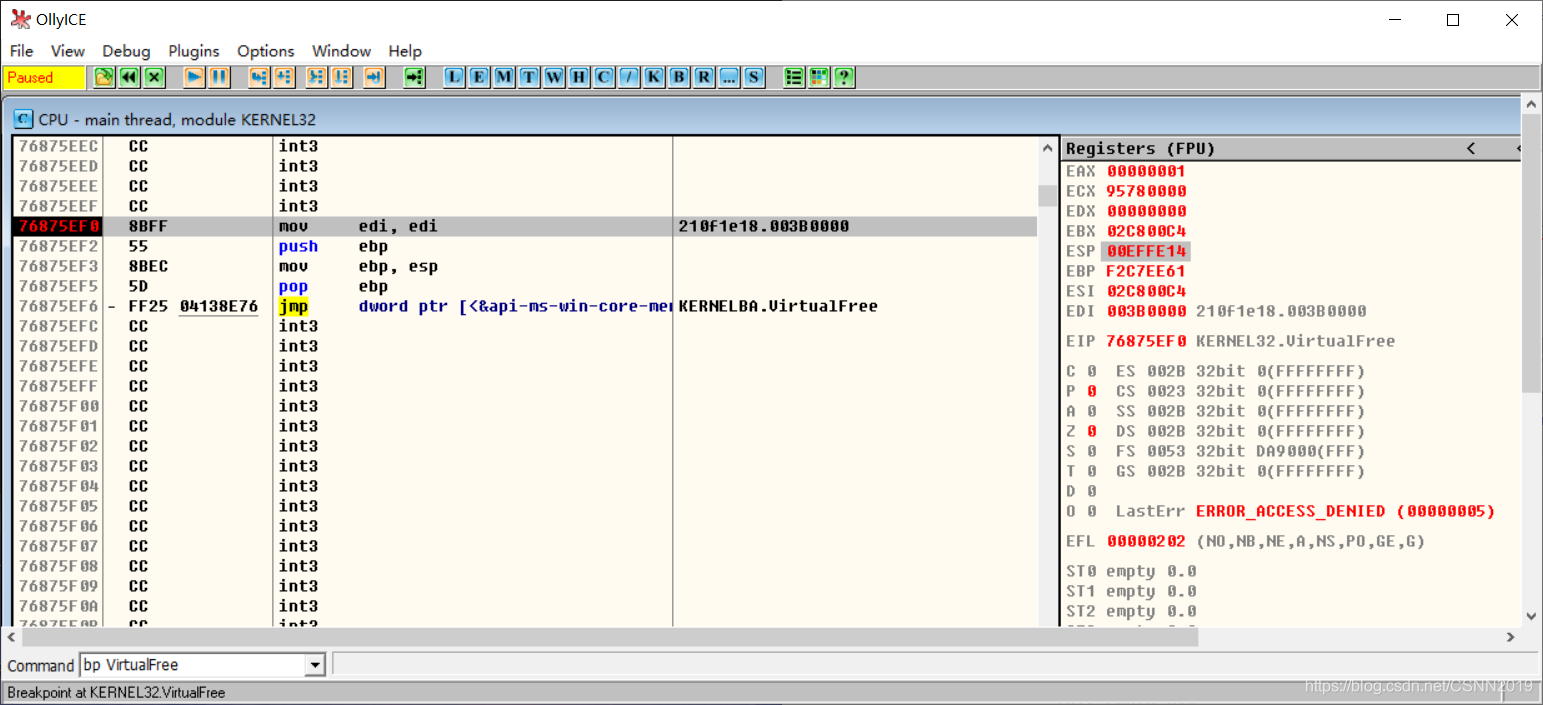
Task: Show Windows list (W button)
Action: point(554,77)
